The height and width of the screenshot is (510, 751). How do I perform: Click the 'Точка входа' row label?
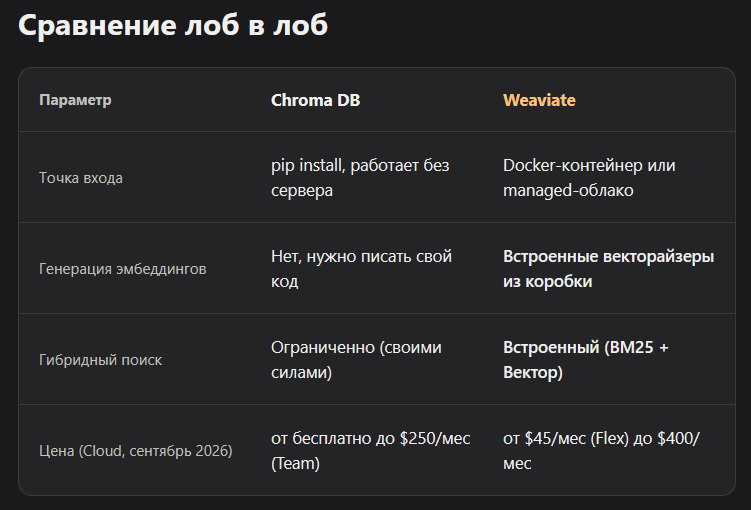pyautogui.click(x=81, y=178)
